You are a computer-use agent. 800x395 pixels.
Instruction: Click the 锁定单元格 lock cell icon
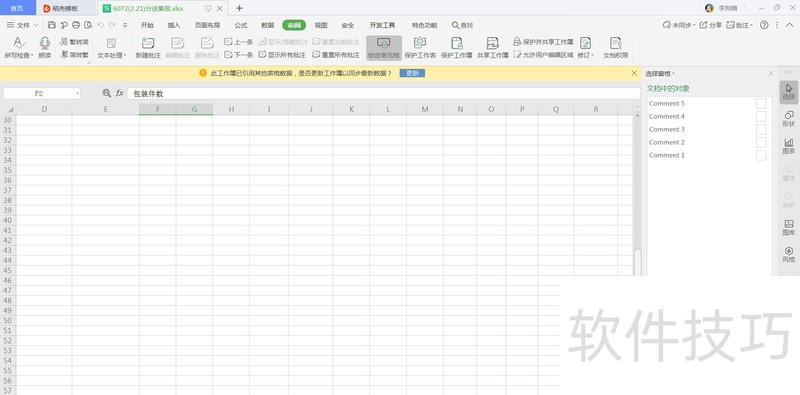coord(384,43)
